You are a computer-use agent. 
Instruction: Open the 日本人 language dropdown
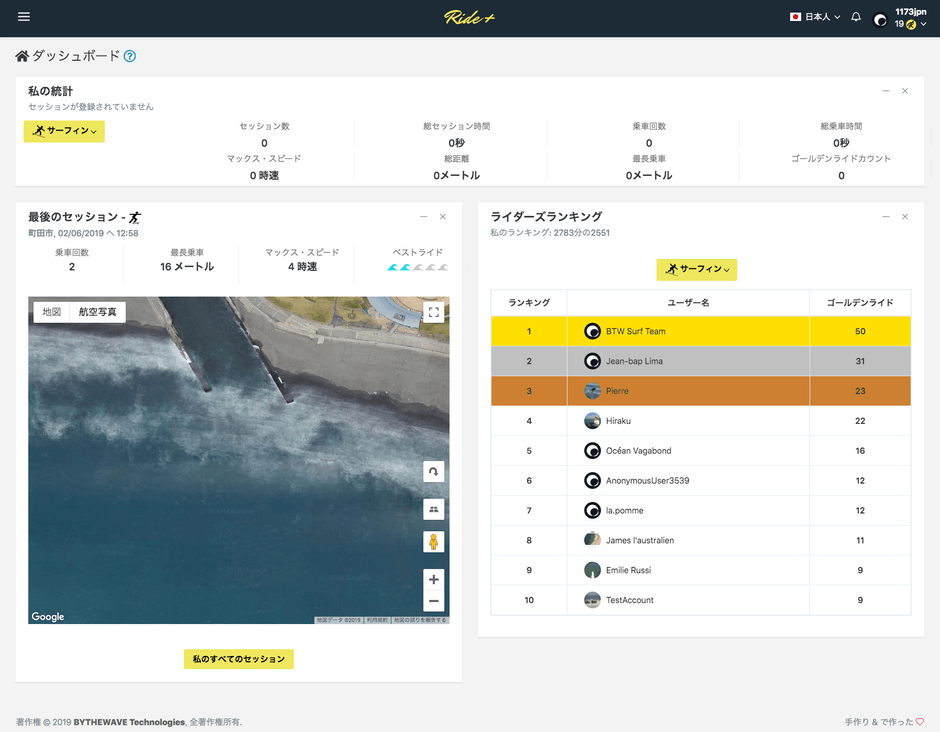coord(815,17)
